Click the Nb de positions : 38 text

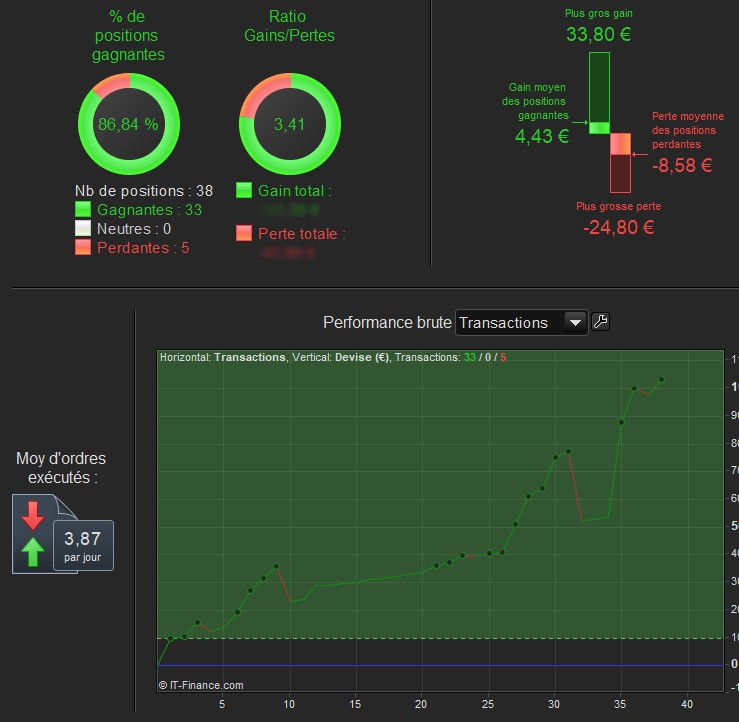[144, 191]
